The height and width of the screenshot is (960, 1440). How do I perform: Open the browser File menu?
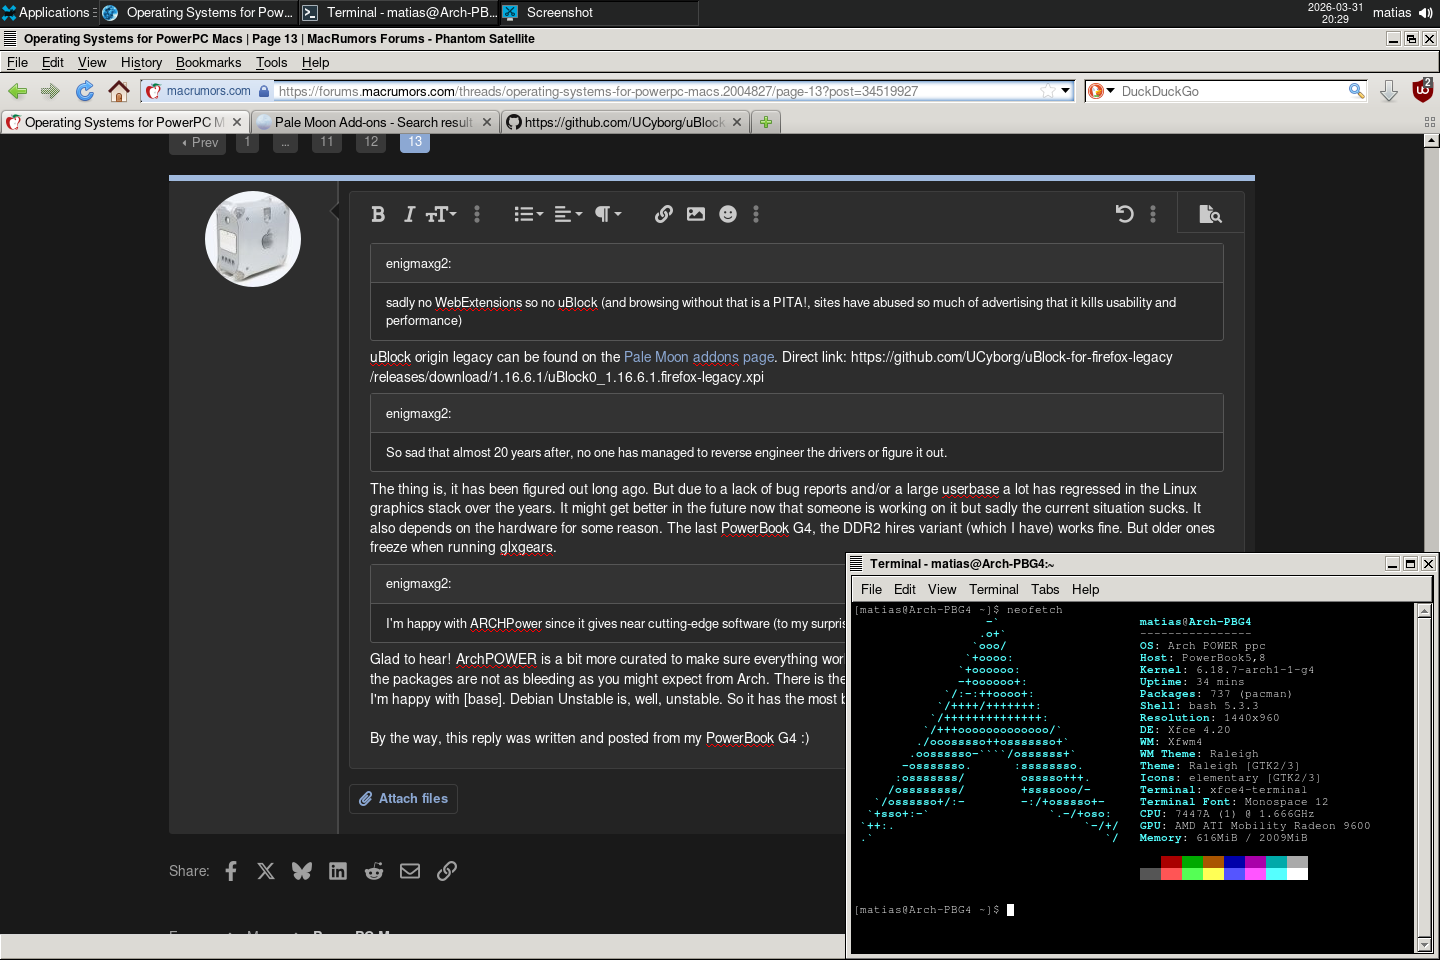point(17,62)
